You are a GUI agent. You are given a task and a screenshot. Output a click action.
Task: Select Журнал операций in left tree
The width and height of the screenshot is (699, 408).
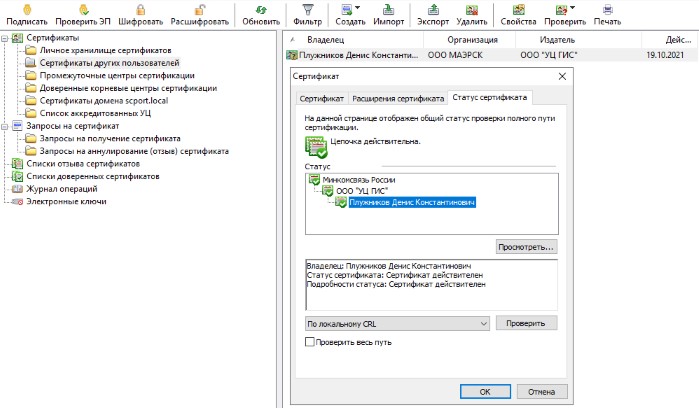tap(54, 188)
